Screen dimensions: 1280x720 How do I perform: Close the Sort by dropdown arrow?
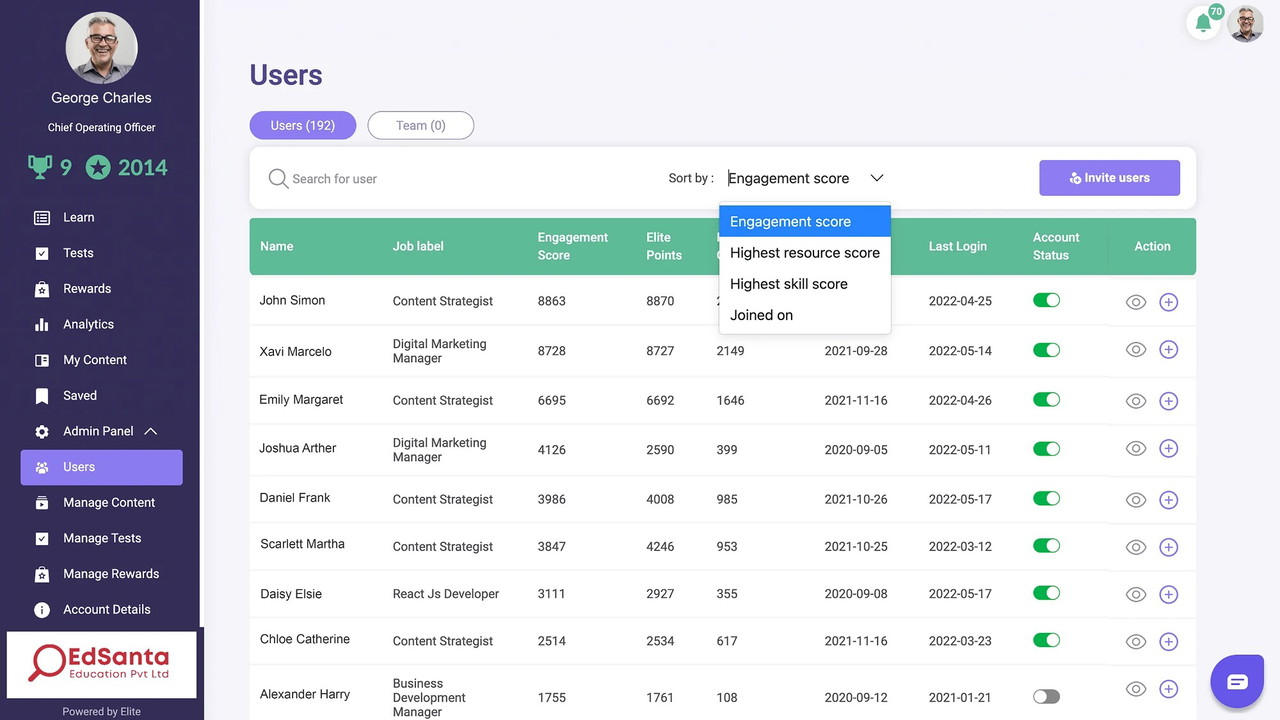(877, 178)
